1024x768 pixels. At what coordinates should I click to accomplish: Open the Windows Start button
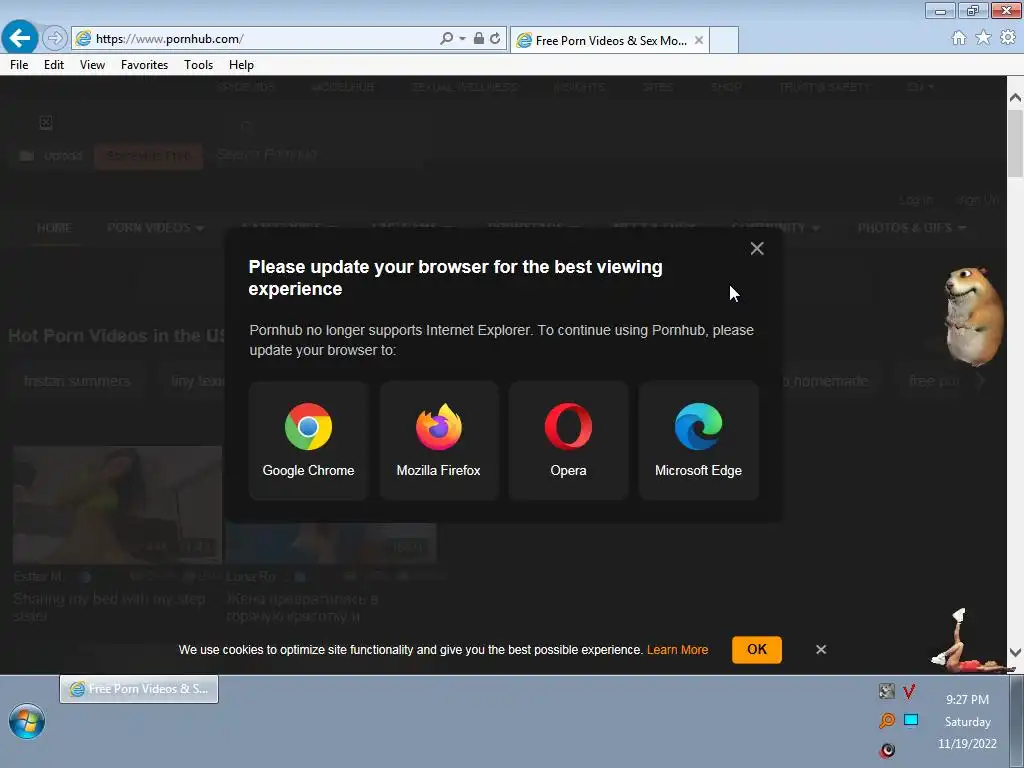[x=27, y=721]
